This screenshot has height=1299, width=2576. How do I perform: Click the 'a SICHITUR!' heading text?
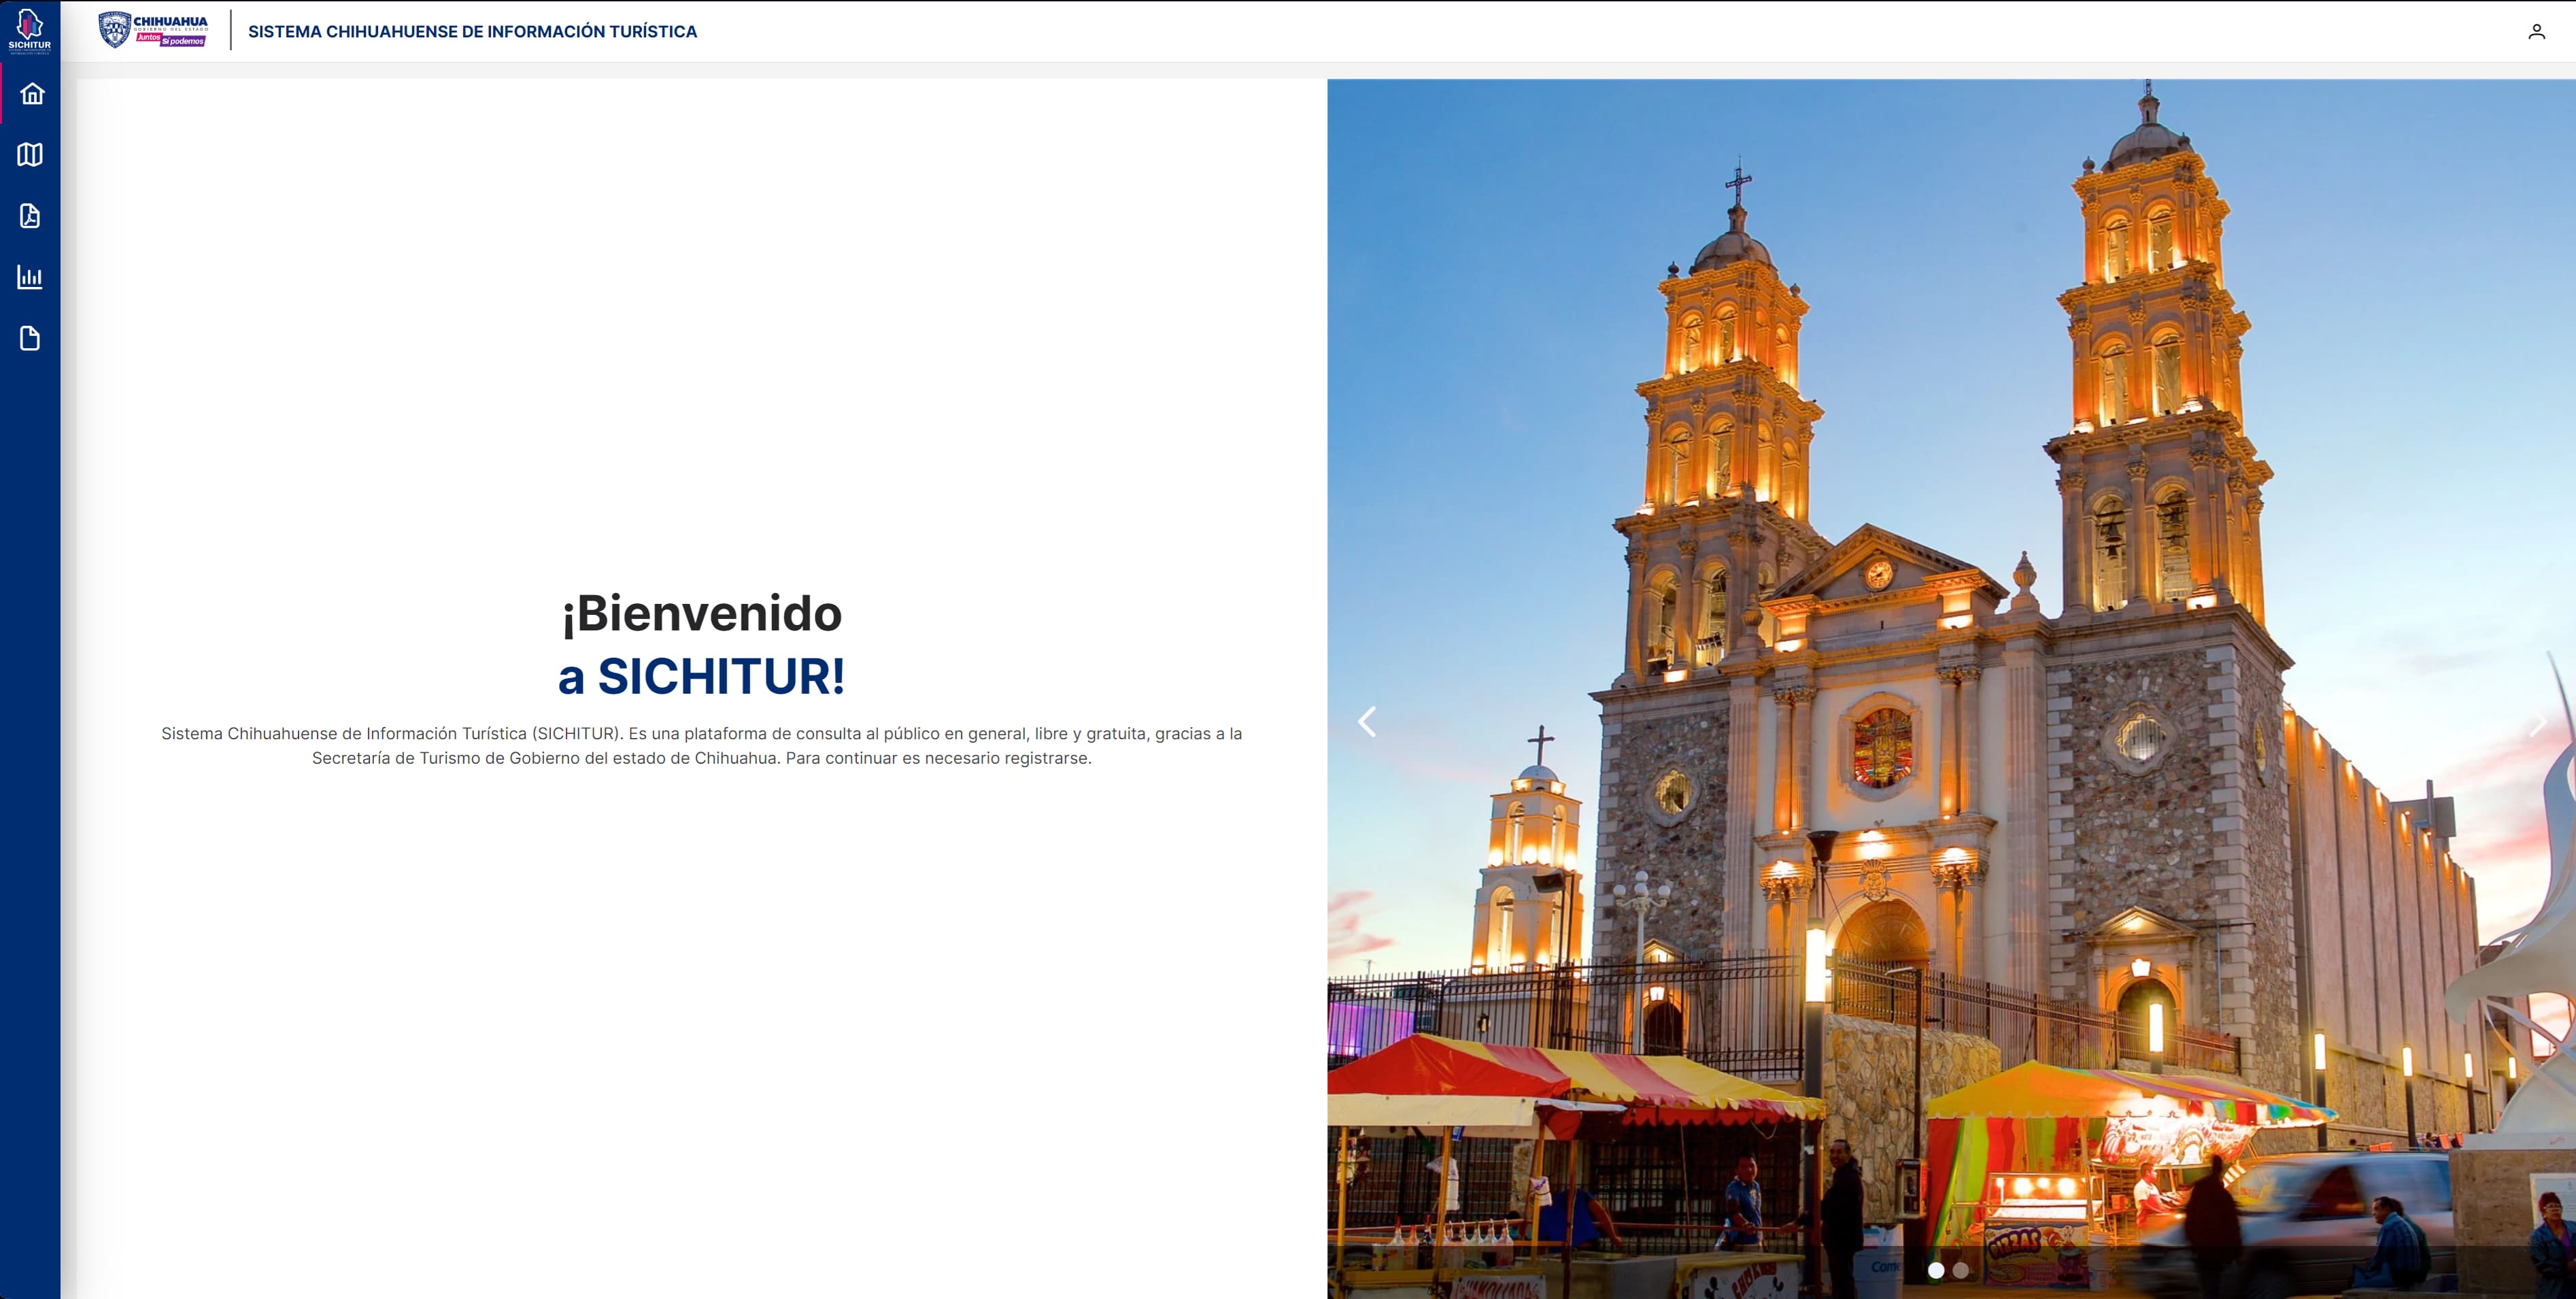point(702,676)
